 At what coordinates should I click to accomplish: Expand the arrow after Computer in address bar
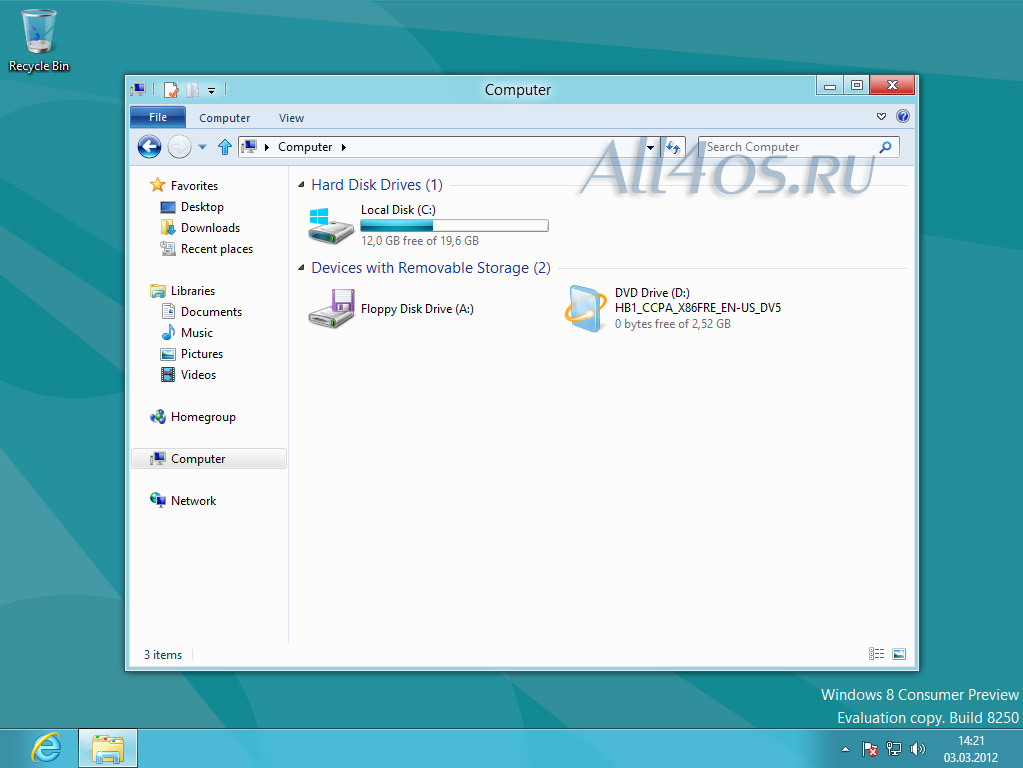[x=344, y=147]
